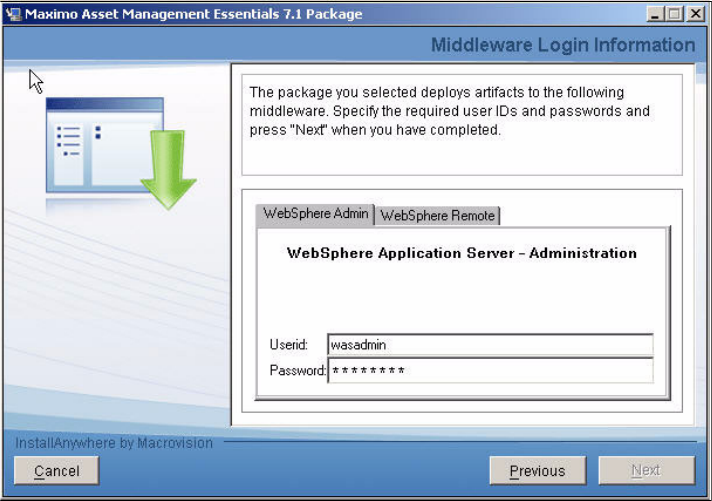This screenshot has width=712, height=501.
Task: Go back with the Previous button
Action: [538, 471]
